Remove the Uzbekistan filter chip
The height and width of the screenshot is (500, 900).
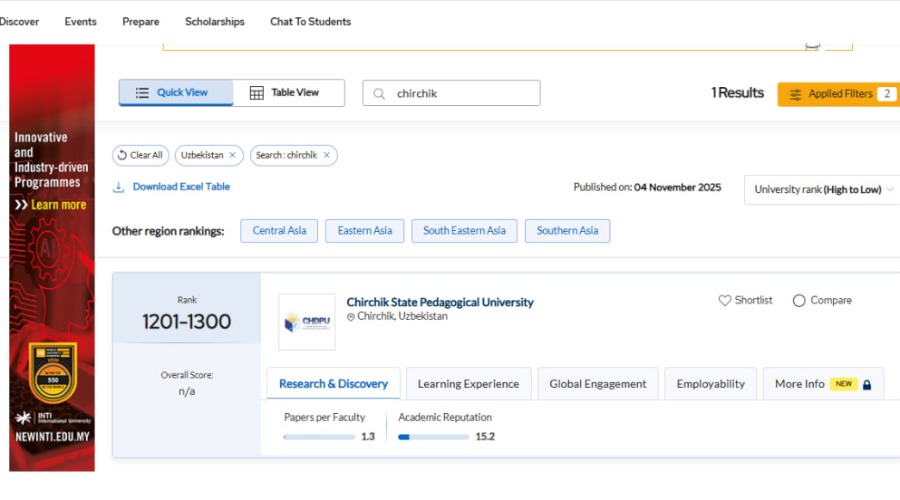coord(232,155)
